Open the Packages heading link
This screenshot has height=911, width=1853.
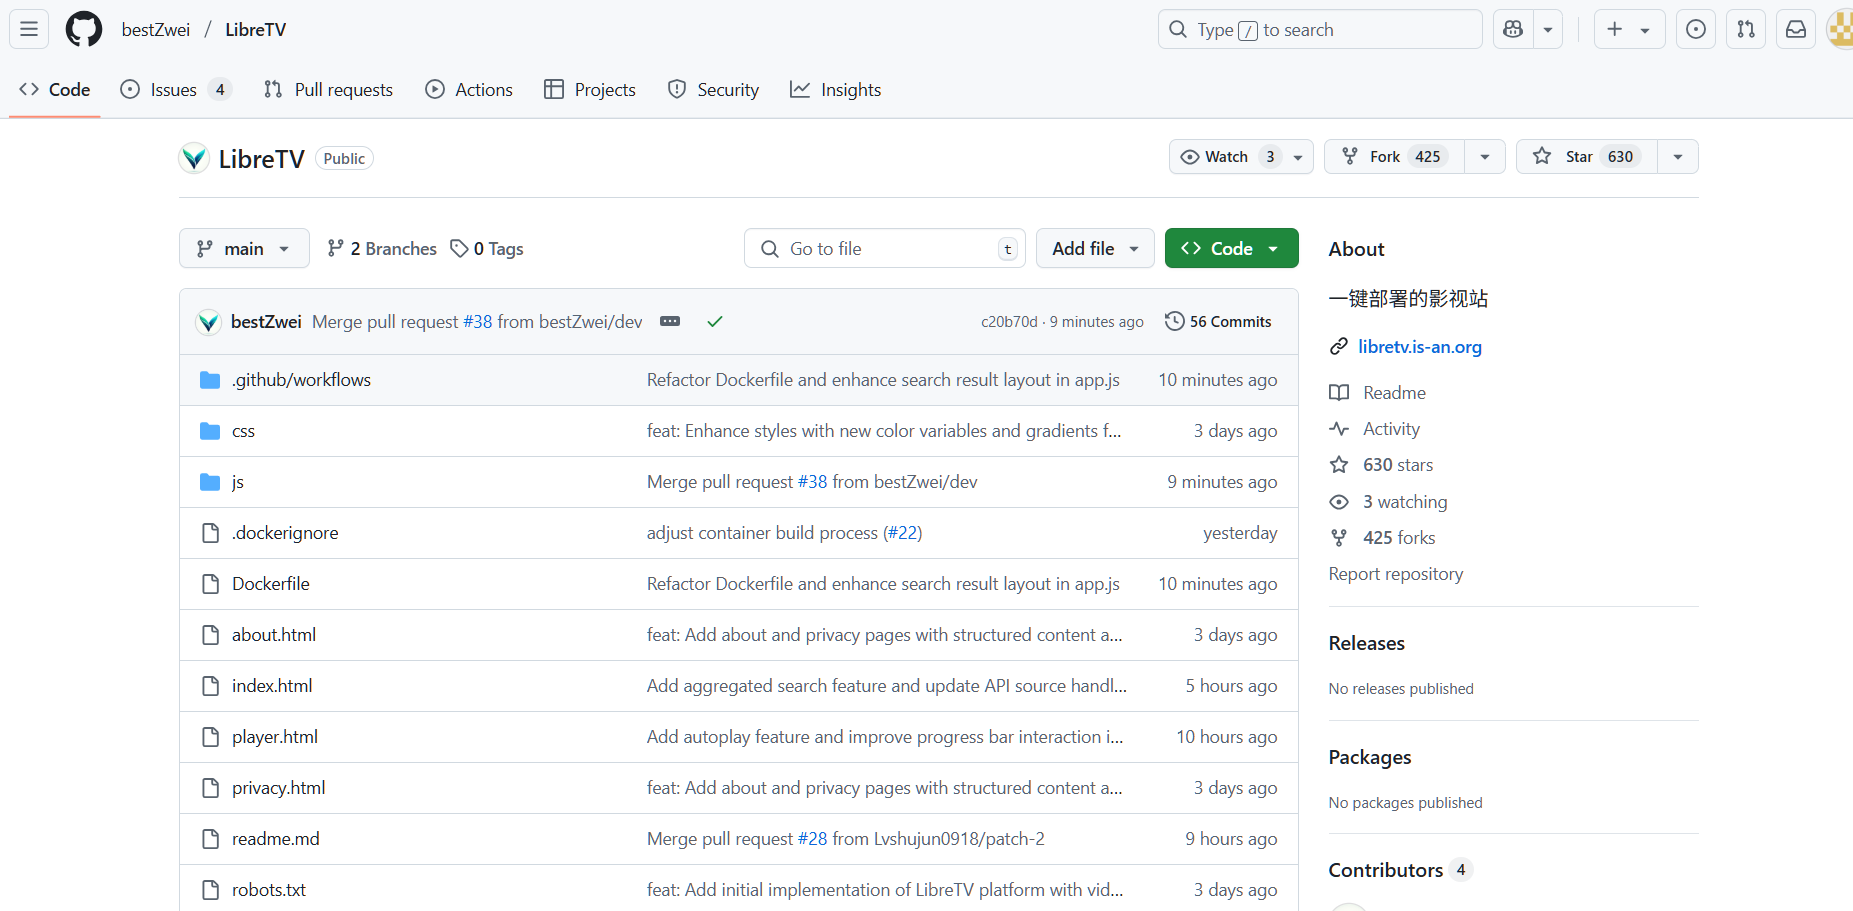1370,758
